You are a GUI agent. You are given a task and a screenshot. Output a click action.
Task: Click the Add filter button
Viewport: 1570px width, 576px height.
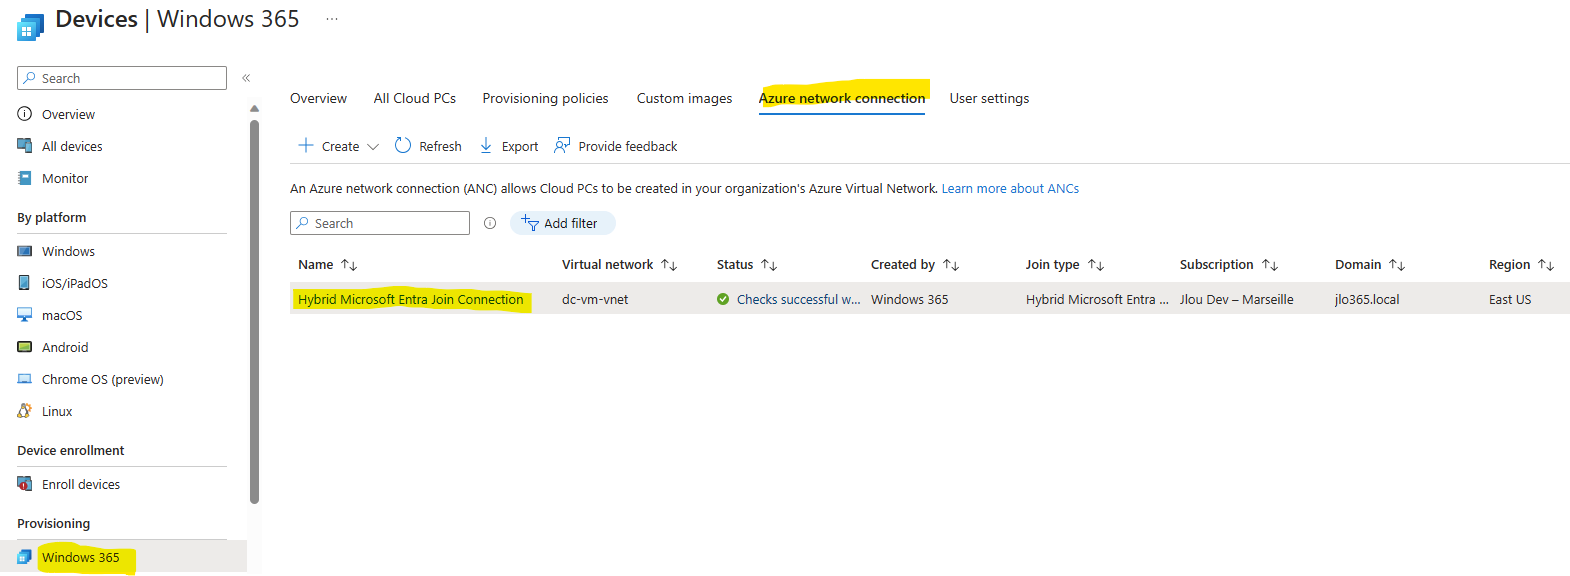(562, 223)
